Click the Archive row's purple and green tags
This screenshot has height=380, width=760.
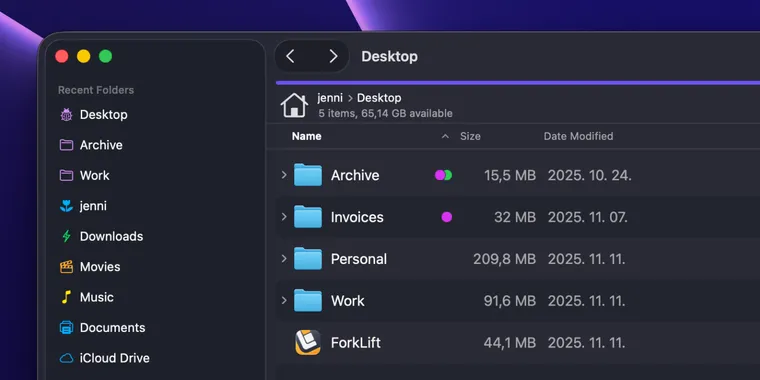pyautogui.click(x=443, y=175)
